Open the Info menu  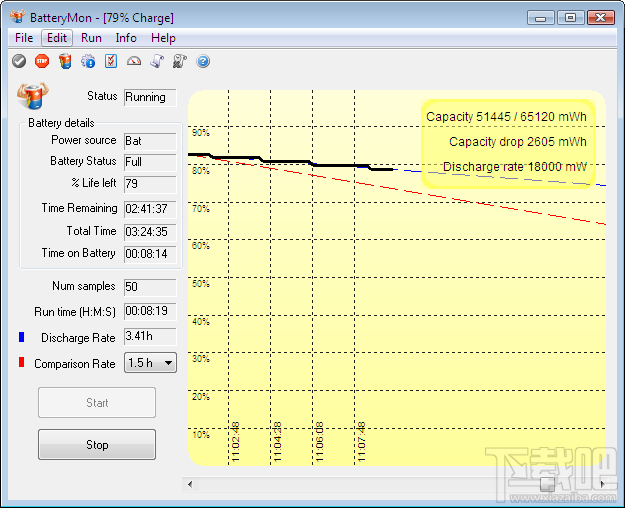pyautogui.click(x=126, y=38)
